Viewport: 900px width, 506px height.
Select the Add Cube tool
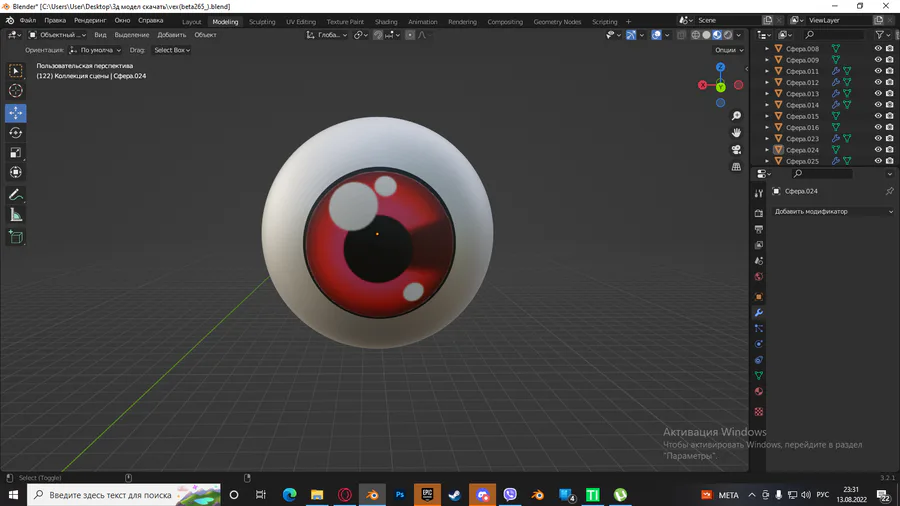click(x=15, y=237)
